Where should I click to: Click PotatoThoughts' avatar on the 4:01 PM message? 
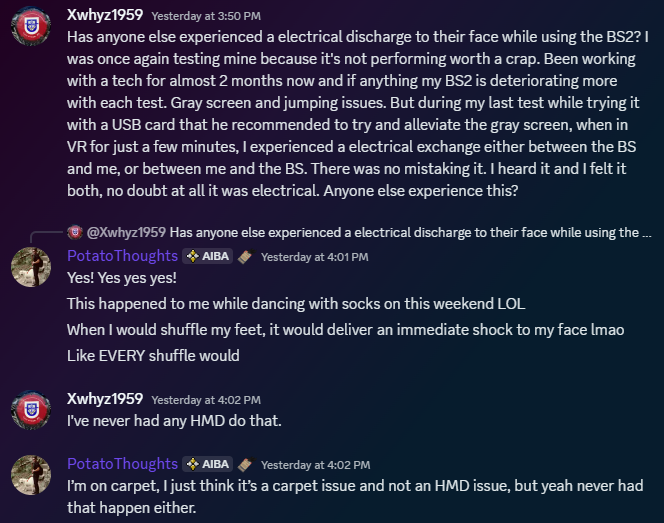click(x=31, y=267)
